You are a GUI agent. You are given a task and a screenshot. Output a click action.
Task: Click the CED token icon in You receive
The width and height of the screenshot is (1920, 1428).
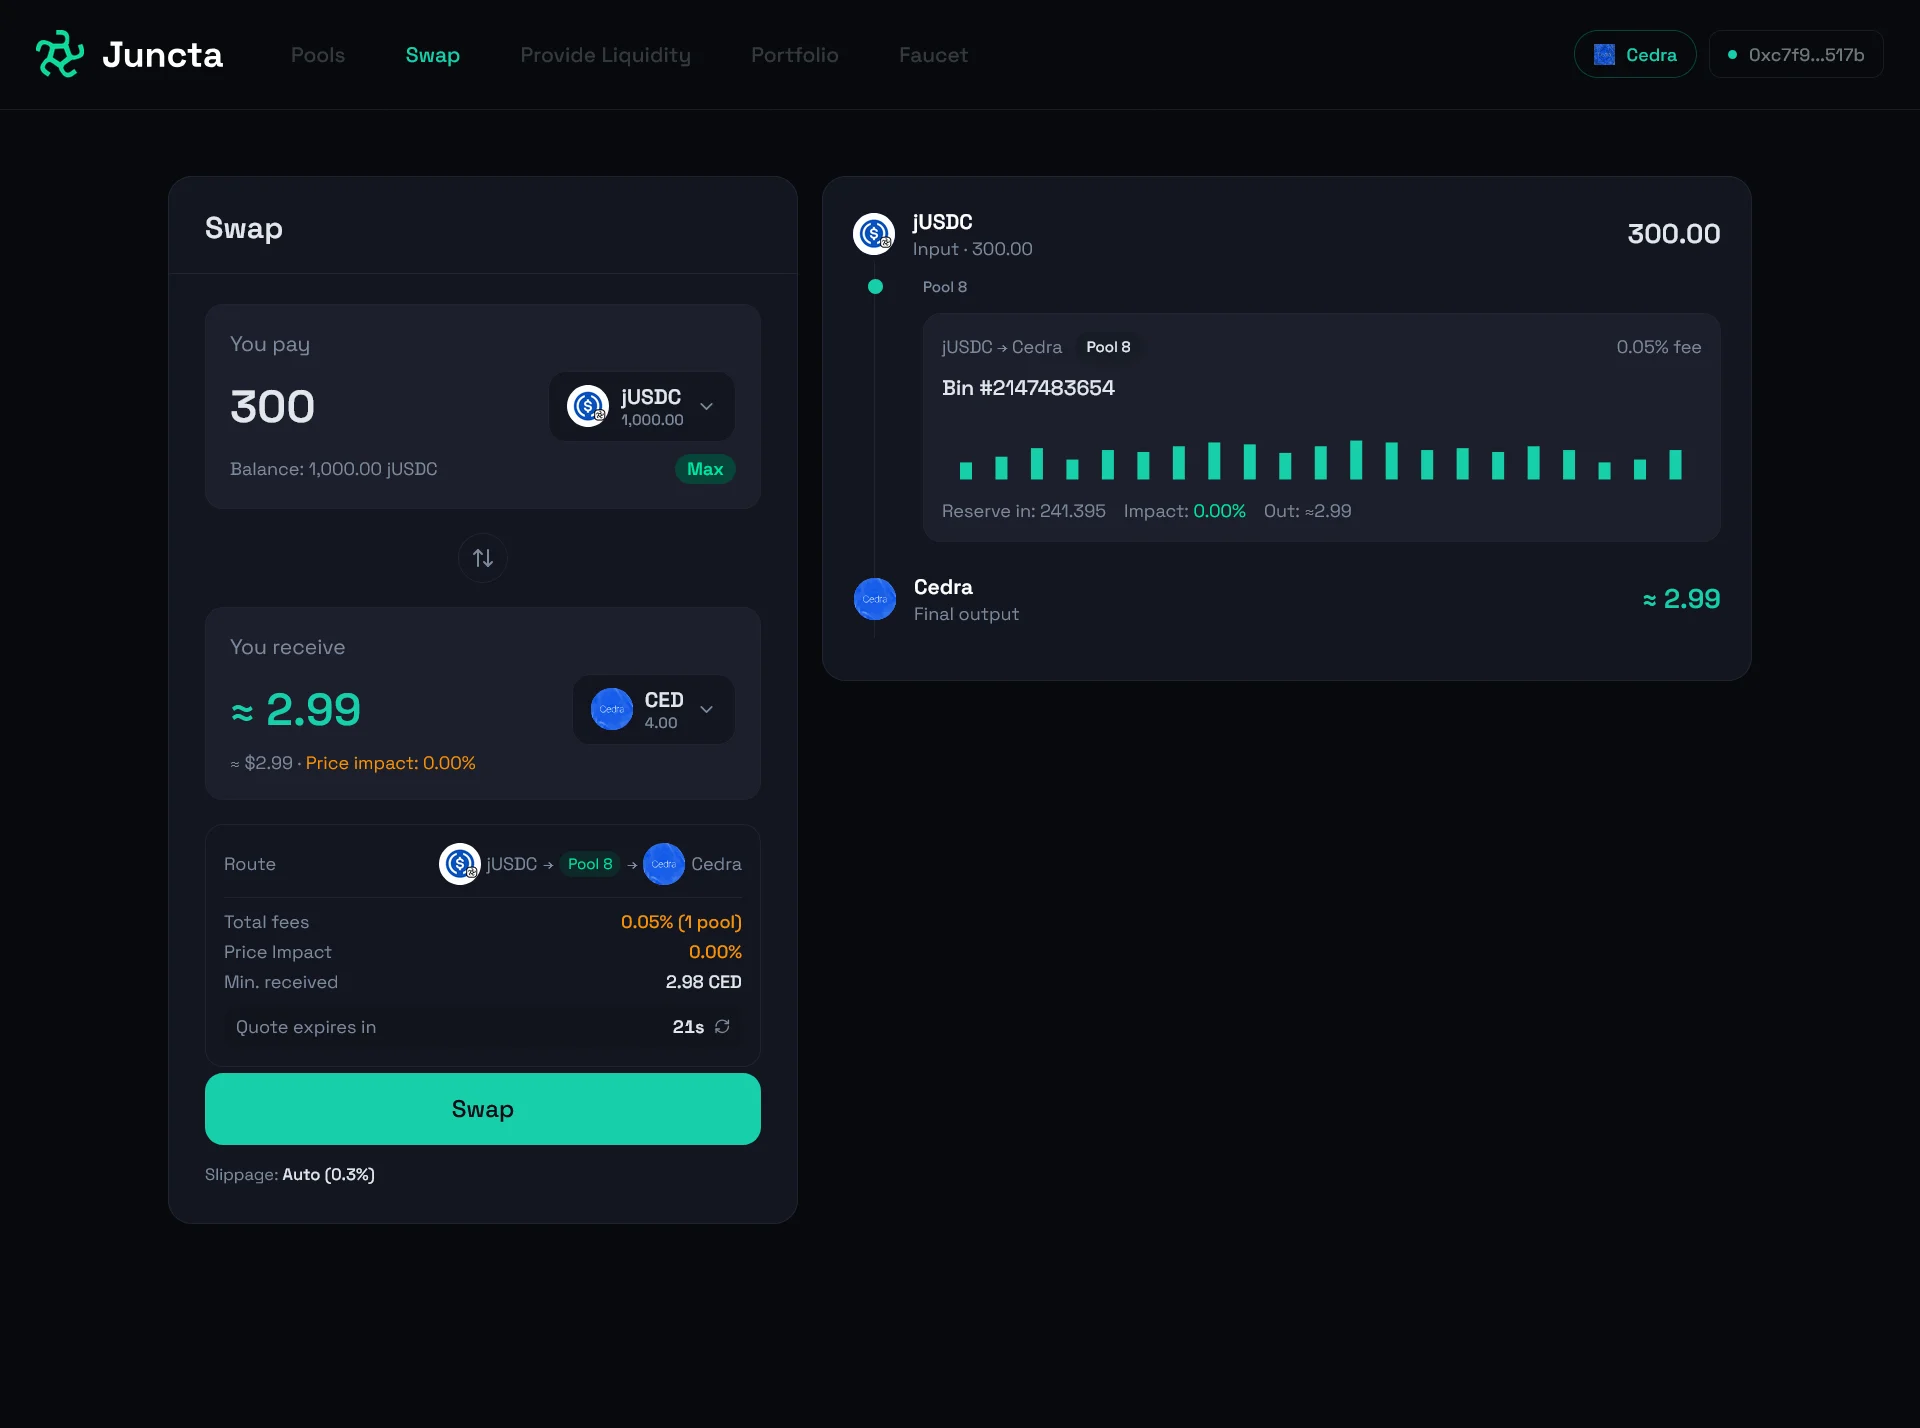click(x=612, y=709)
